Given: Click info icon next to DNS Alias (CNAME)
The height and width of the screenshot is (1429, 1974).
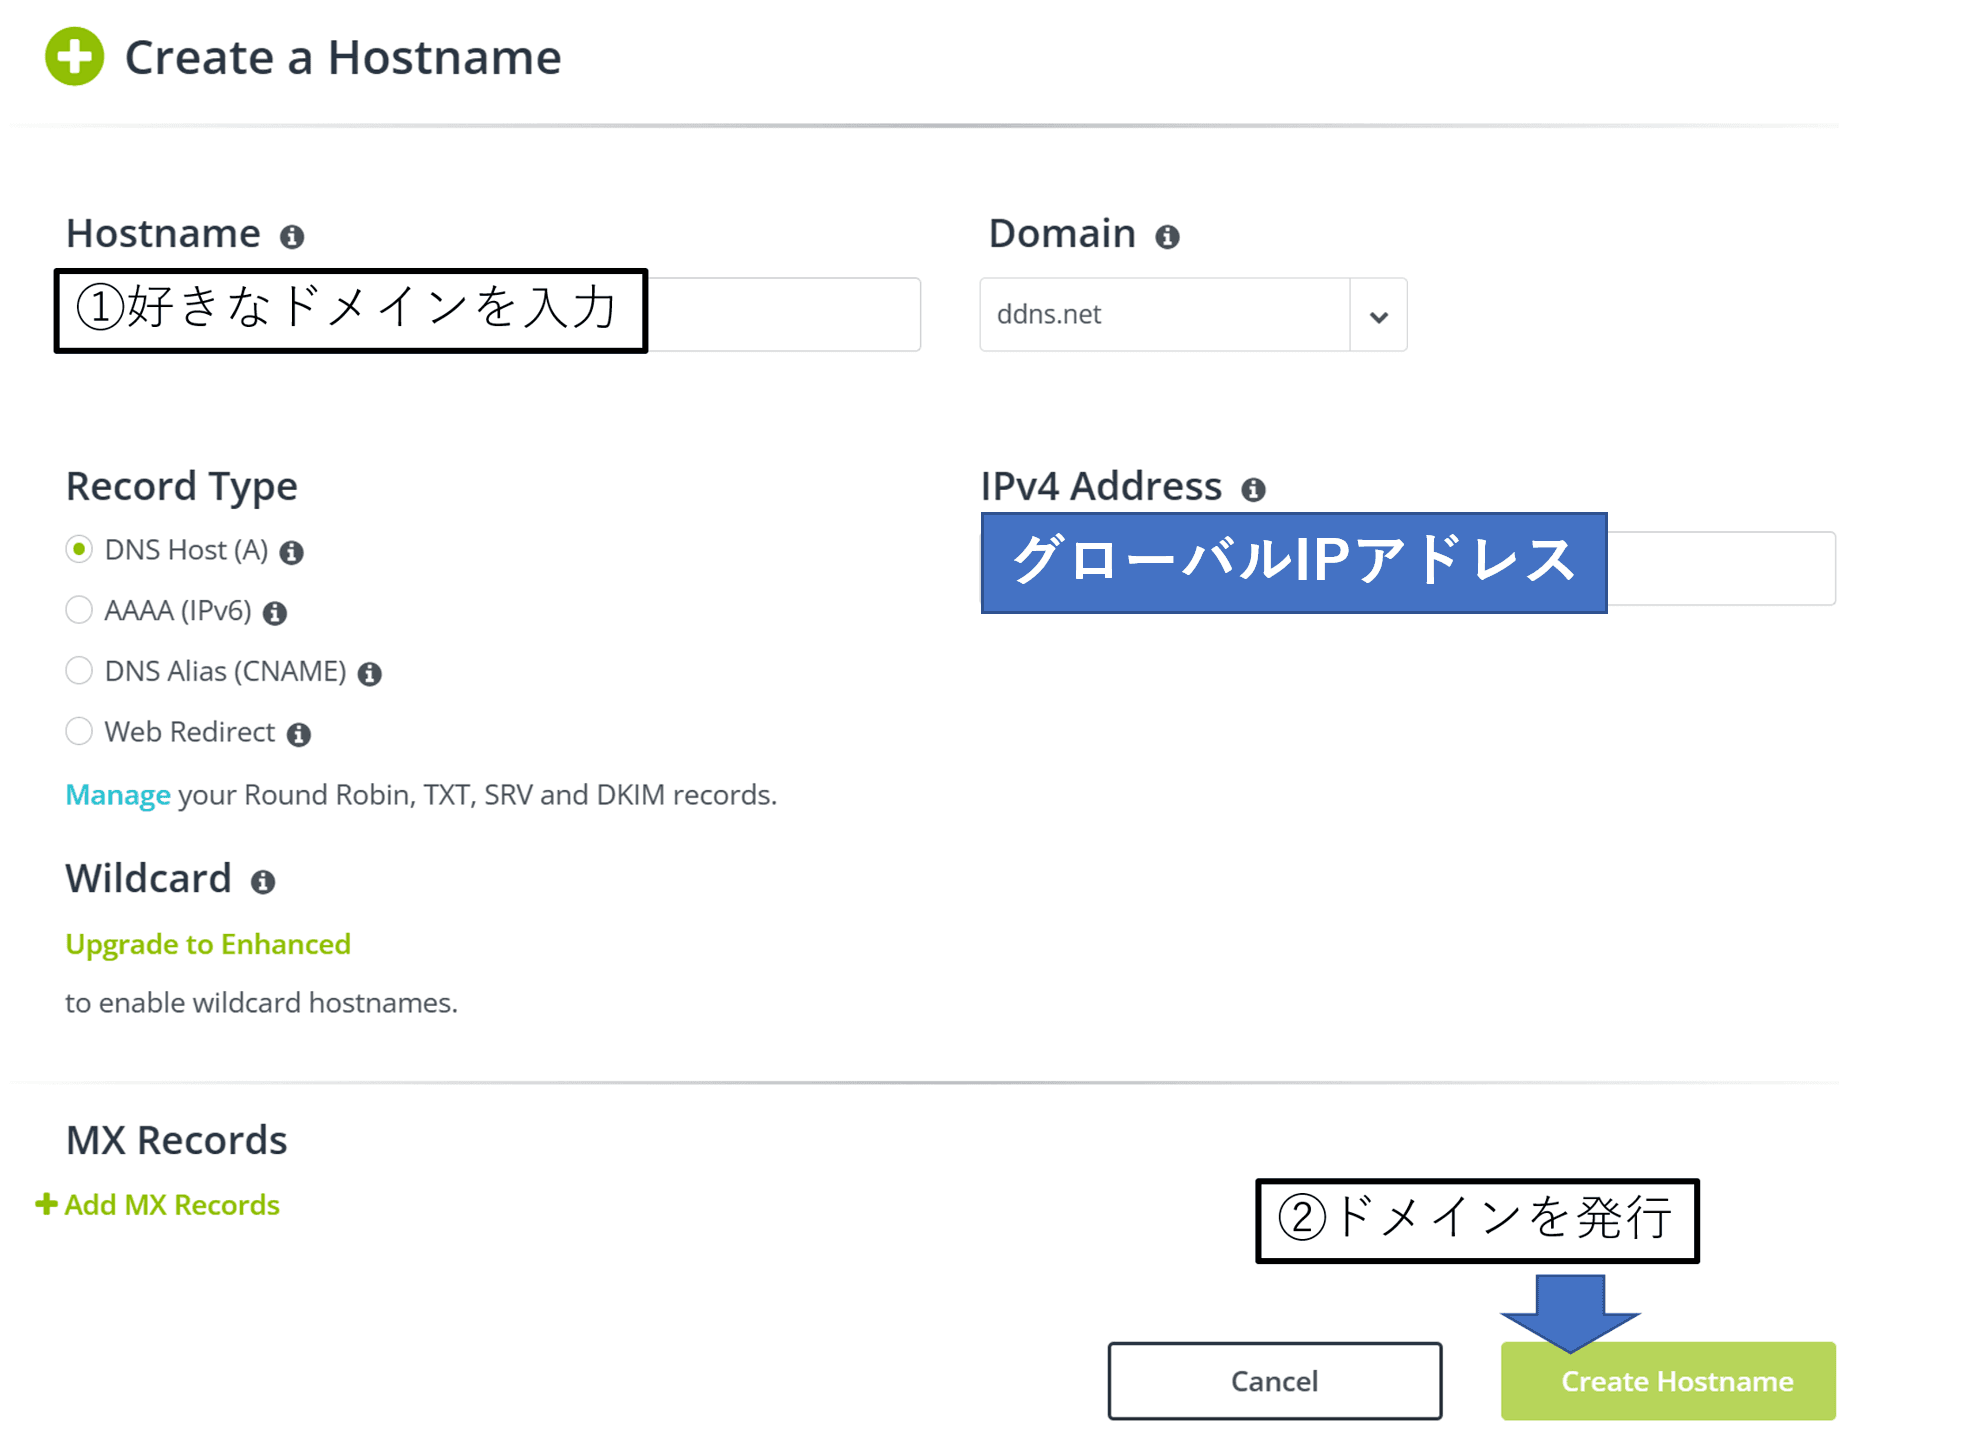Looking at the screenshot, I should click(370, 674).
